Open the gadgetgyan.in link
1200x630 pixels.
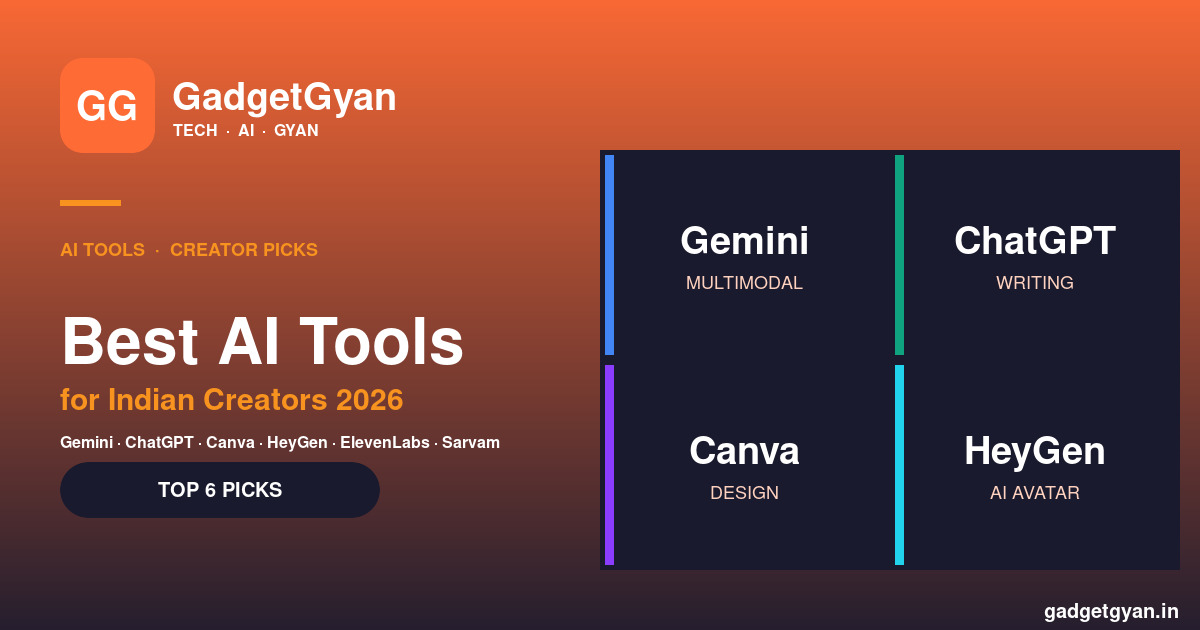point(1111,611)
